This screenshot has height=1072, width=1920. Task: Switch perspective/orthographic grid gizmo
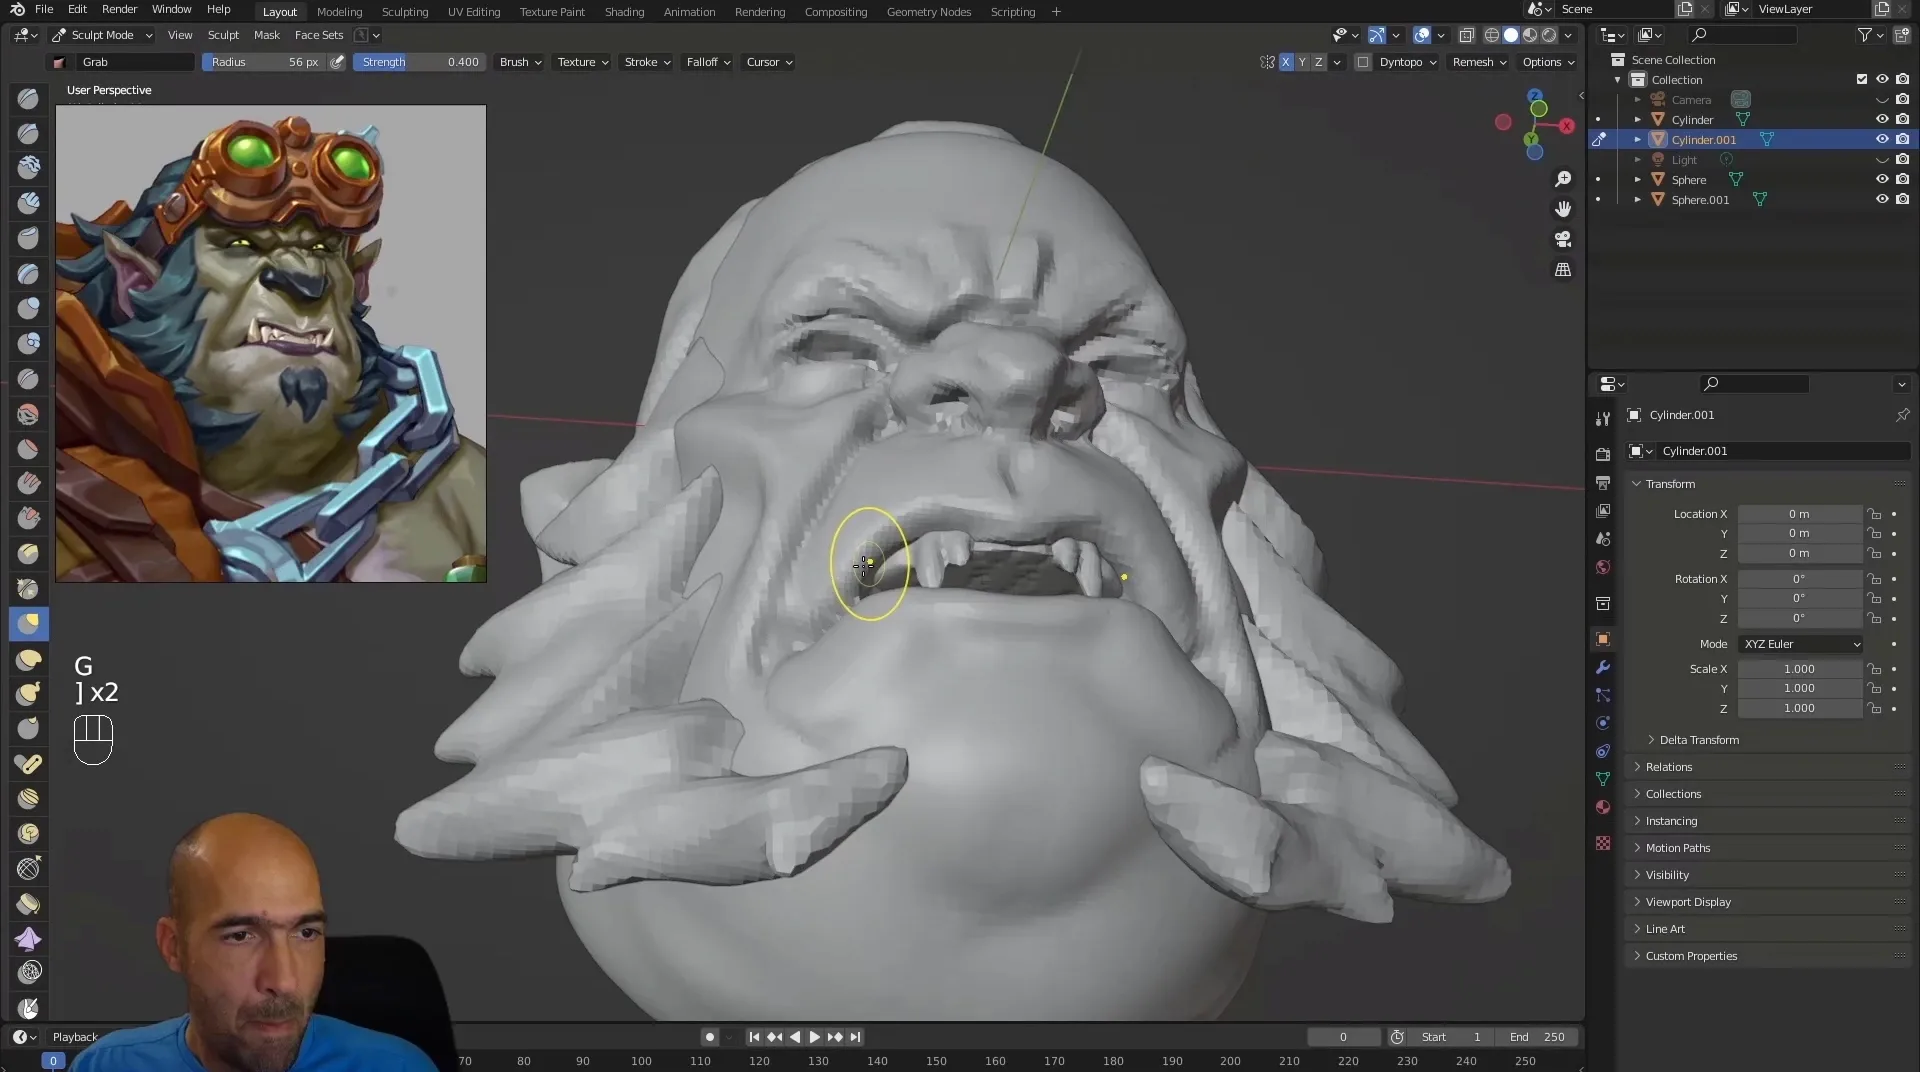(x=1563, y=270)
